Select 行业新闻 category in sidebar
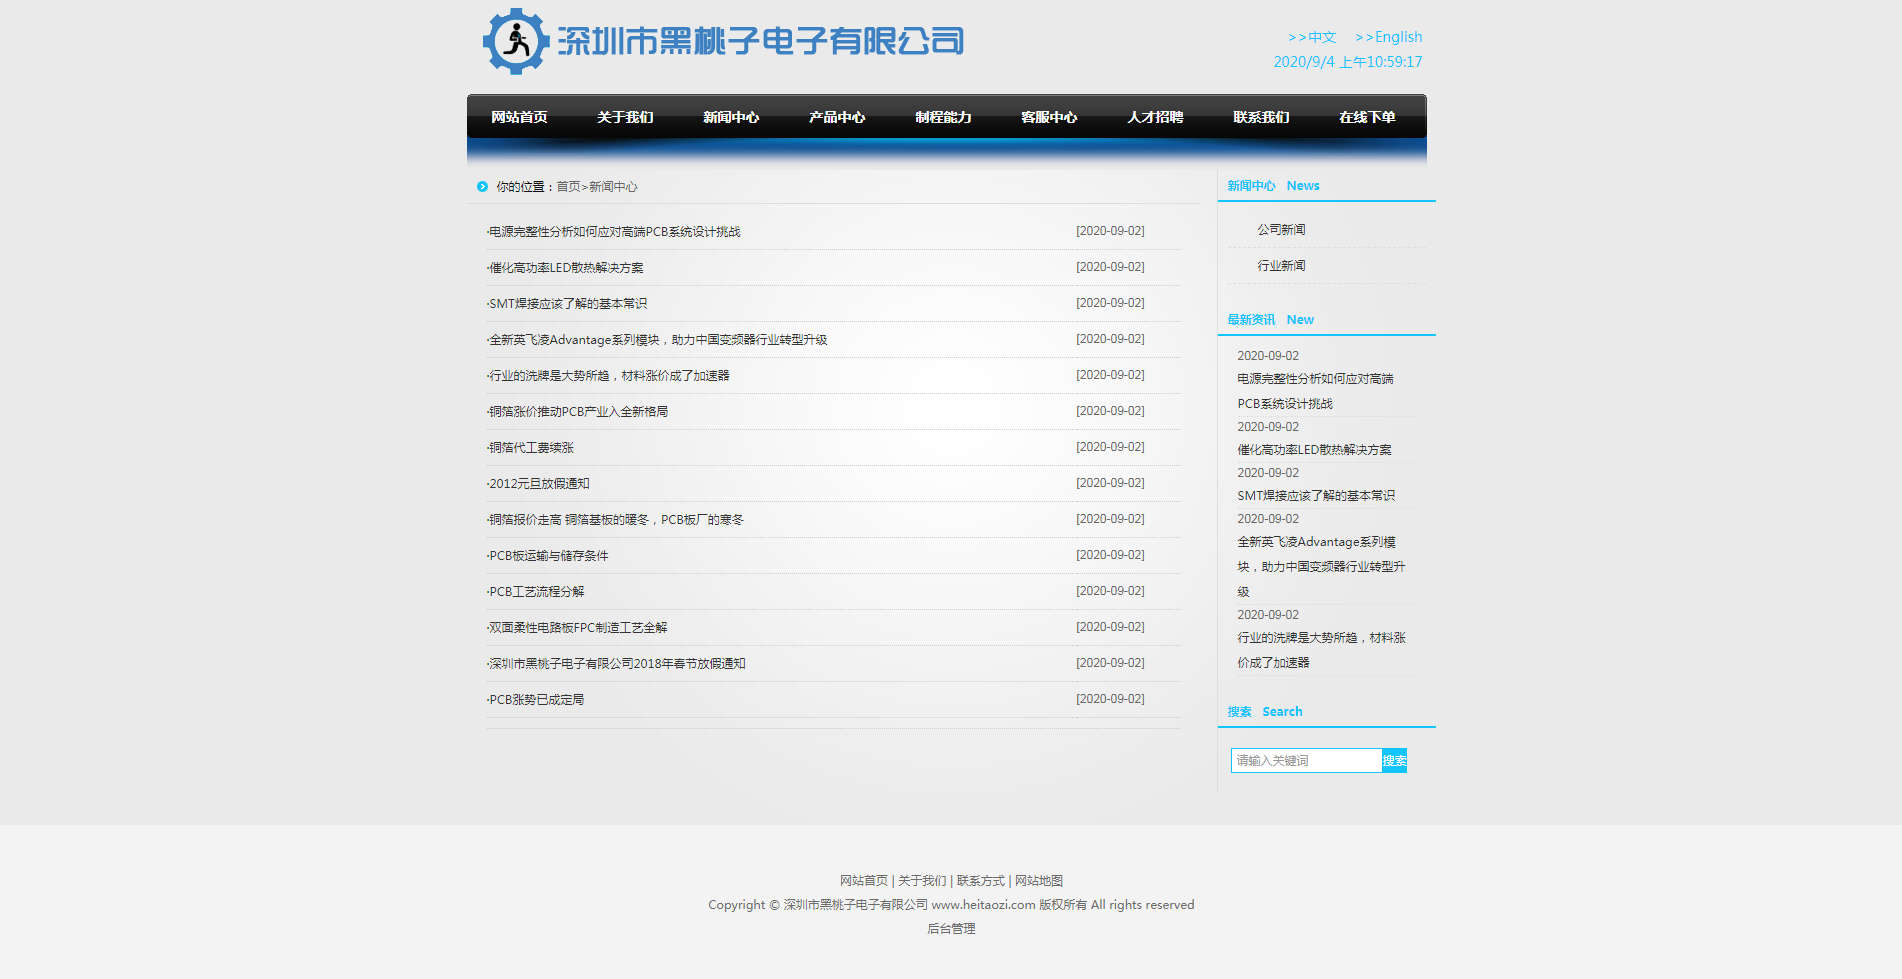The image size is (1902, 979). (x=1281, y=266)
